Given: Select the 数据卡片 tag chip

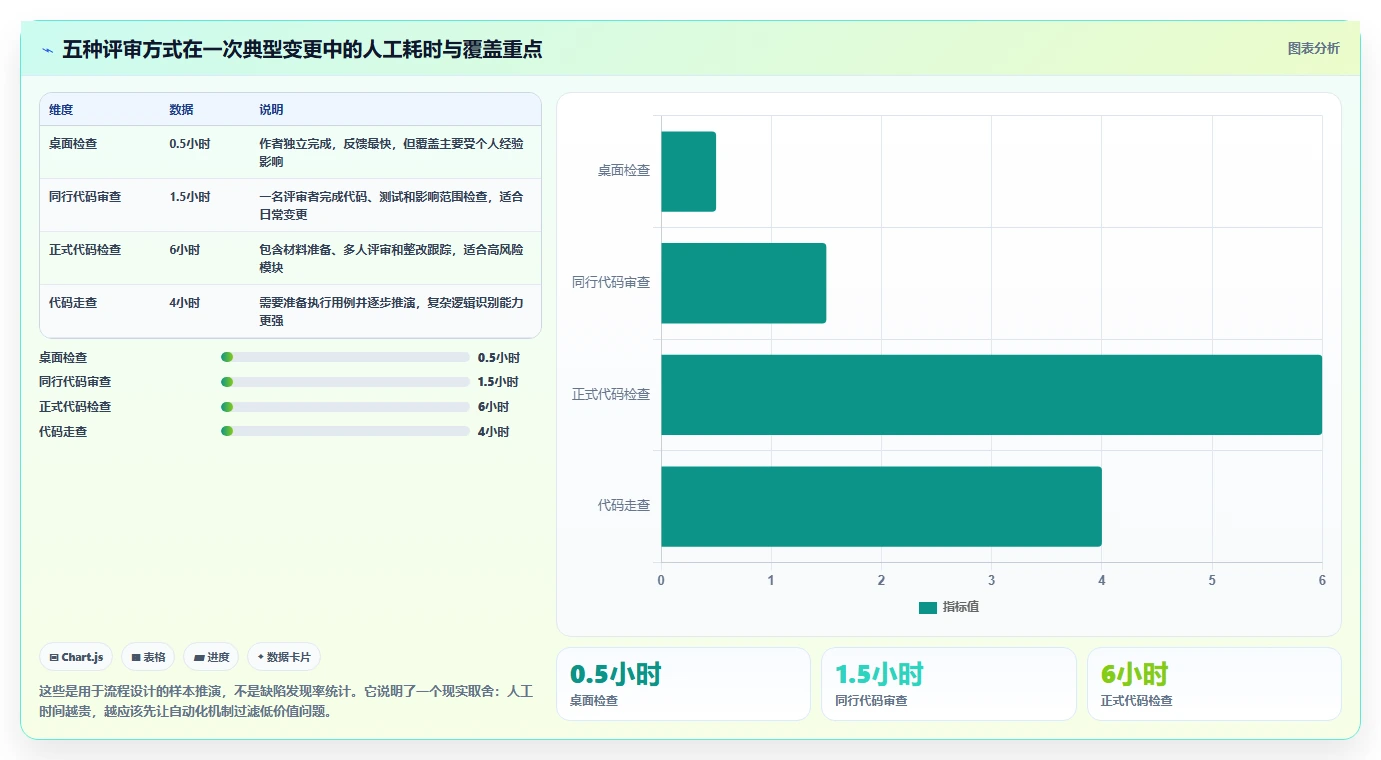Looking at the screenshot, I should [284, 657].
